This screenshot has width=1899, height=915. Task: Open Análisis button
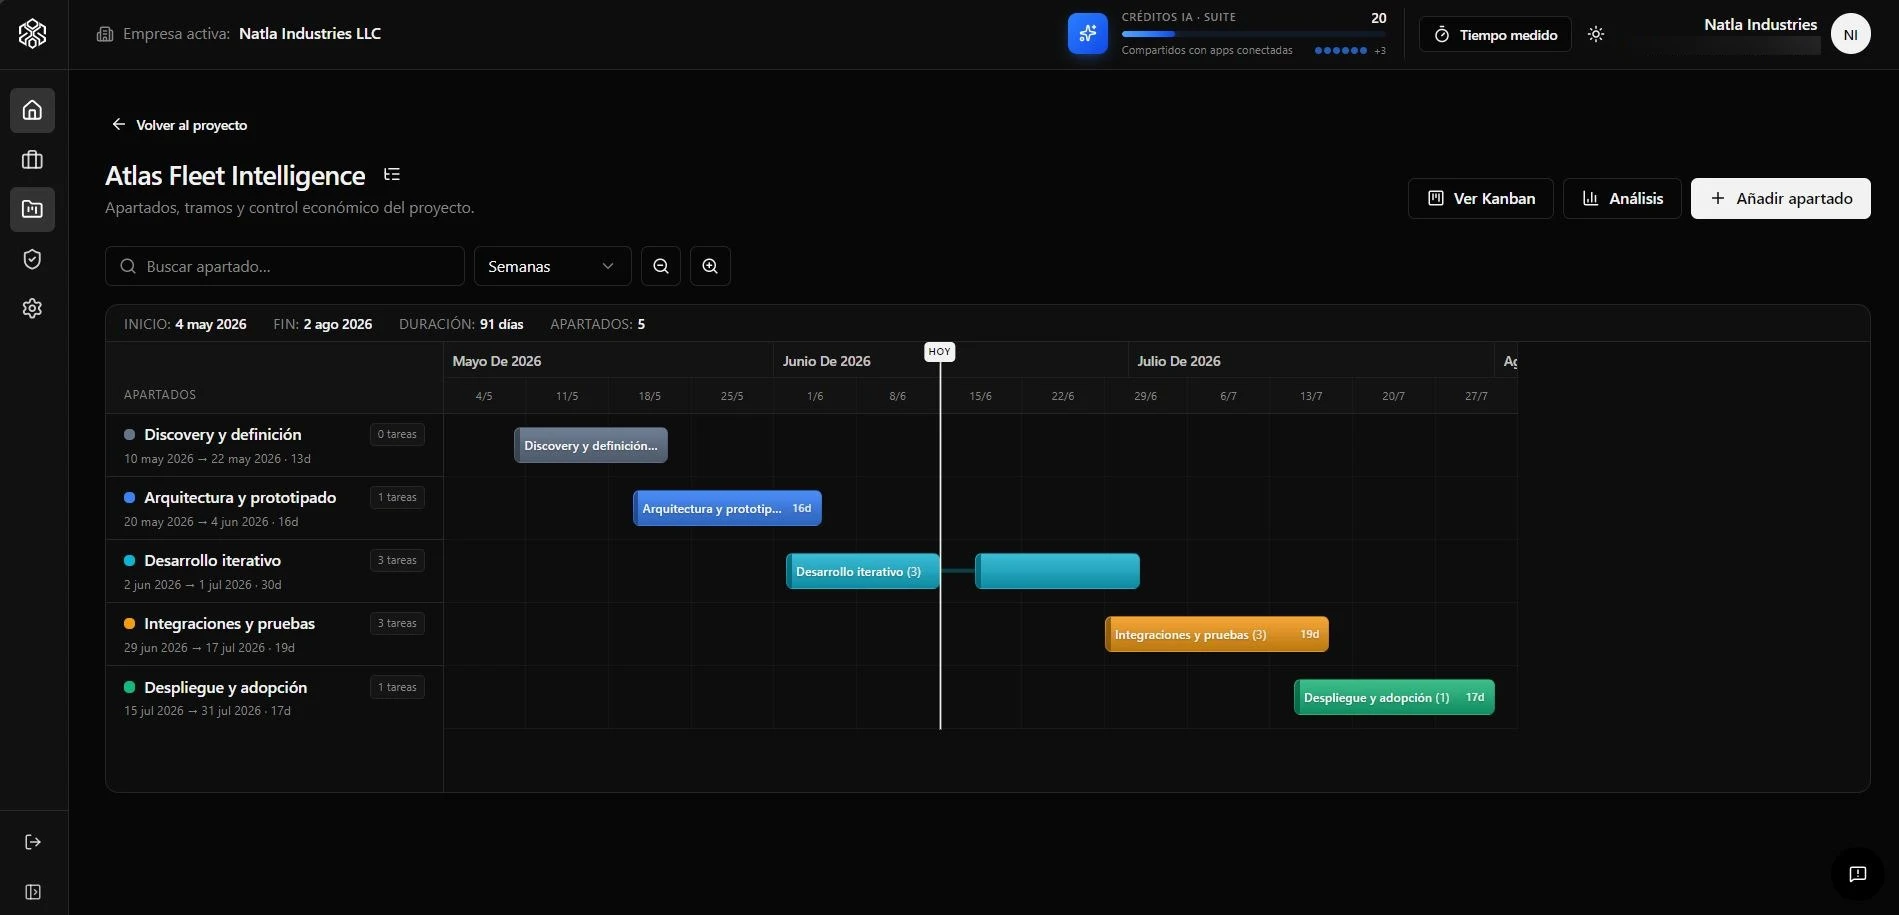pyautogui.click(x=1622, y=198)
